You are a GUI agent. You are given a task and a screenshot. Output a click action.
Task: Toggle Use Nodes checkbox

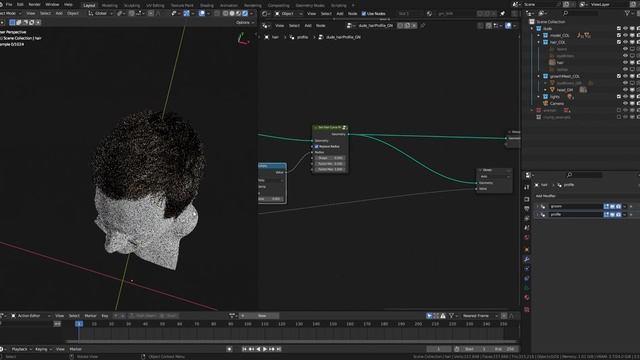pyautogui.click(x=364, y=13)
